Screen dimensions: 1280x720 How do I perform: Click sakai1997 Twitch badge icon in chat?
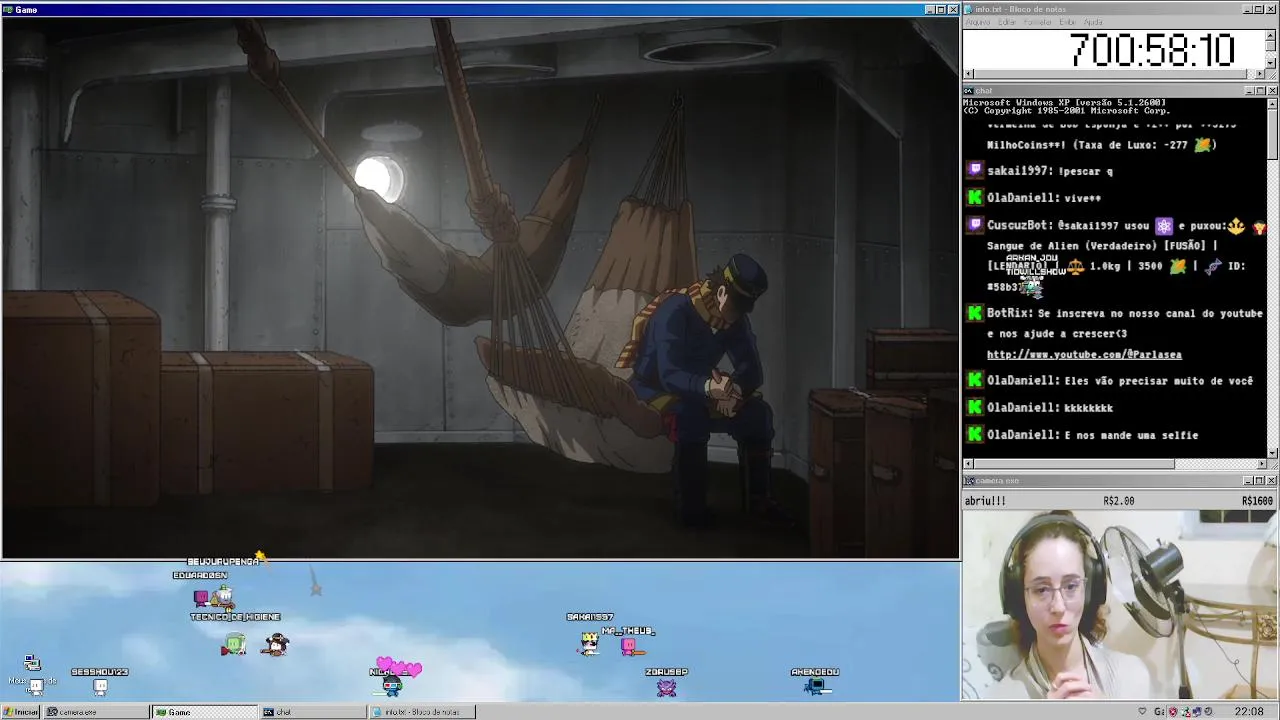[x=975, y=171]
